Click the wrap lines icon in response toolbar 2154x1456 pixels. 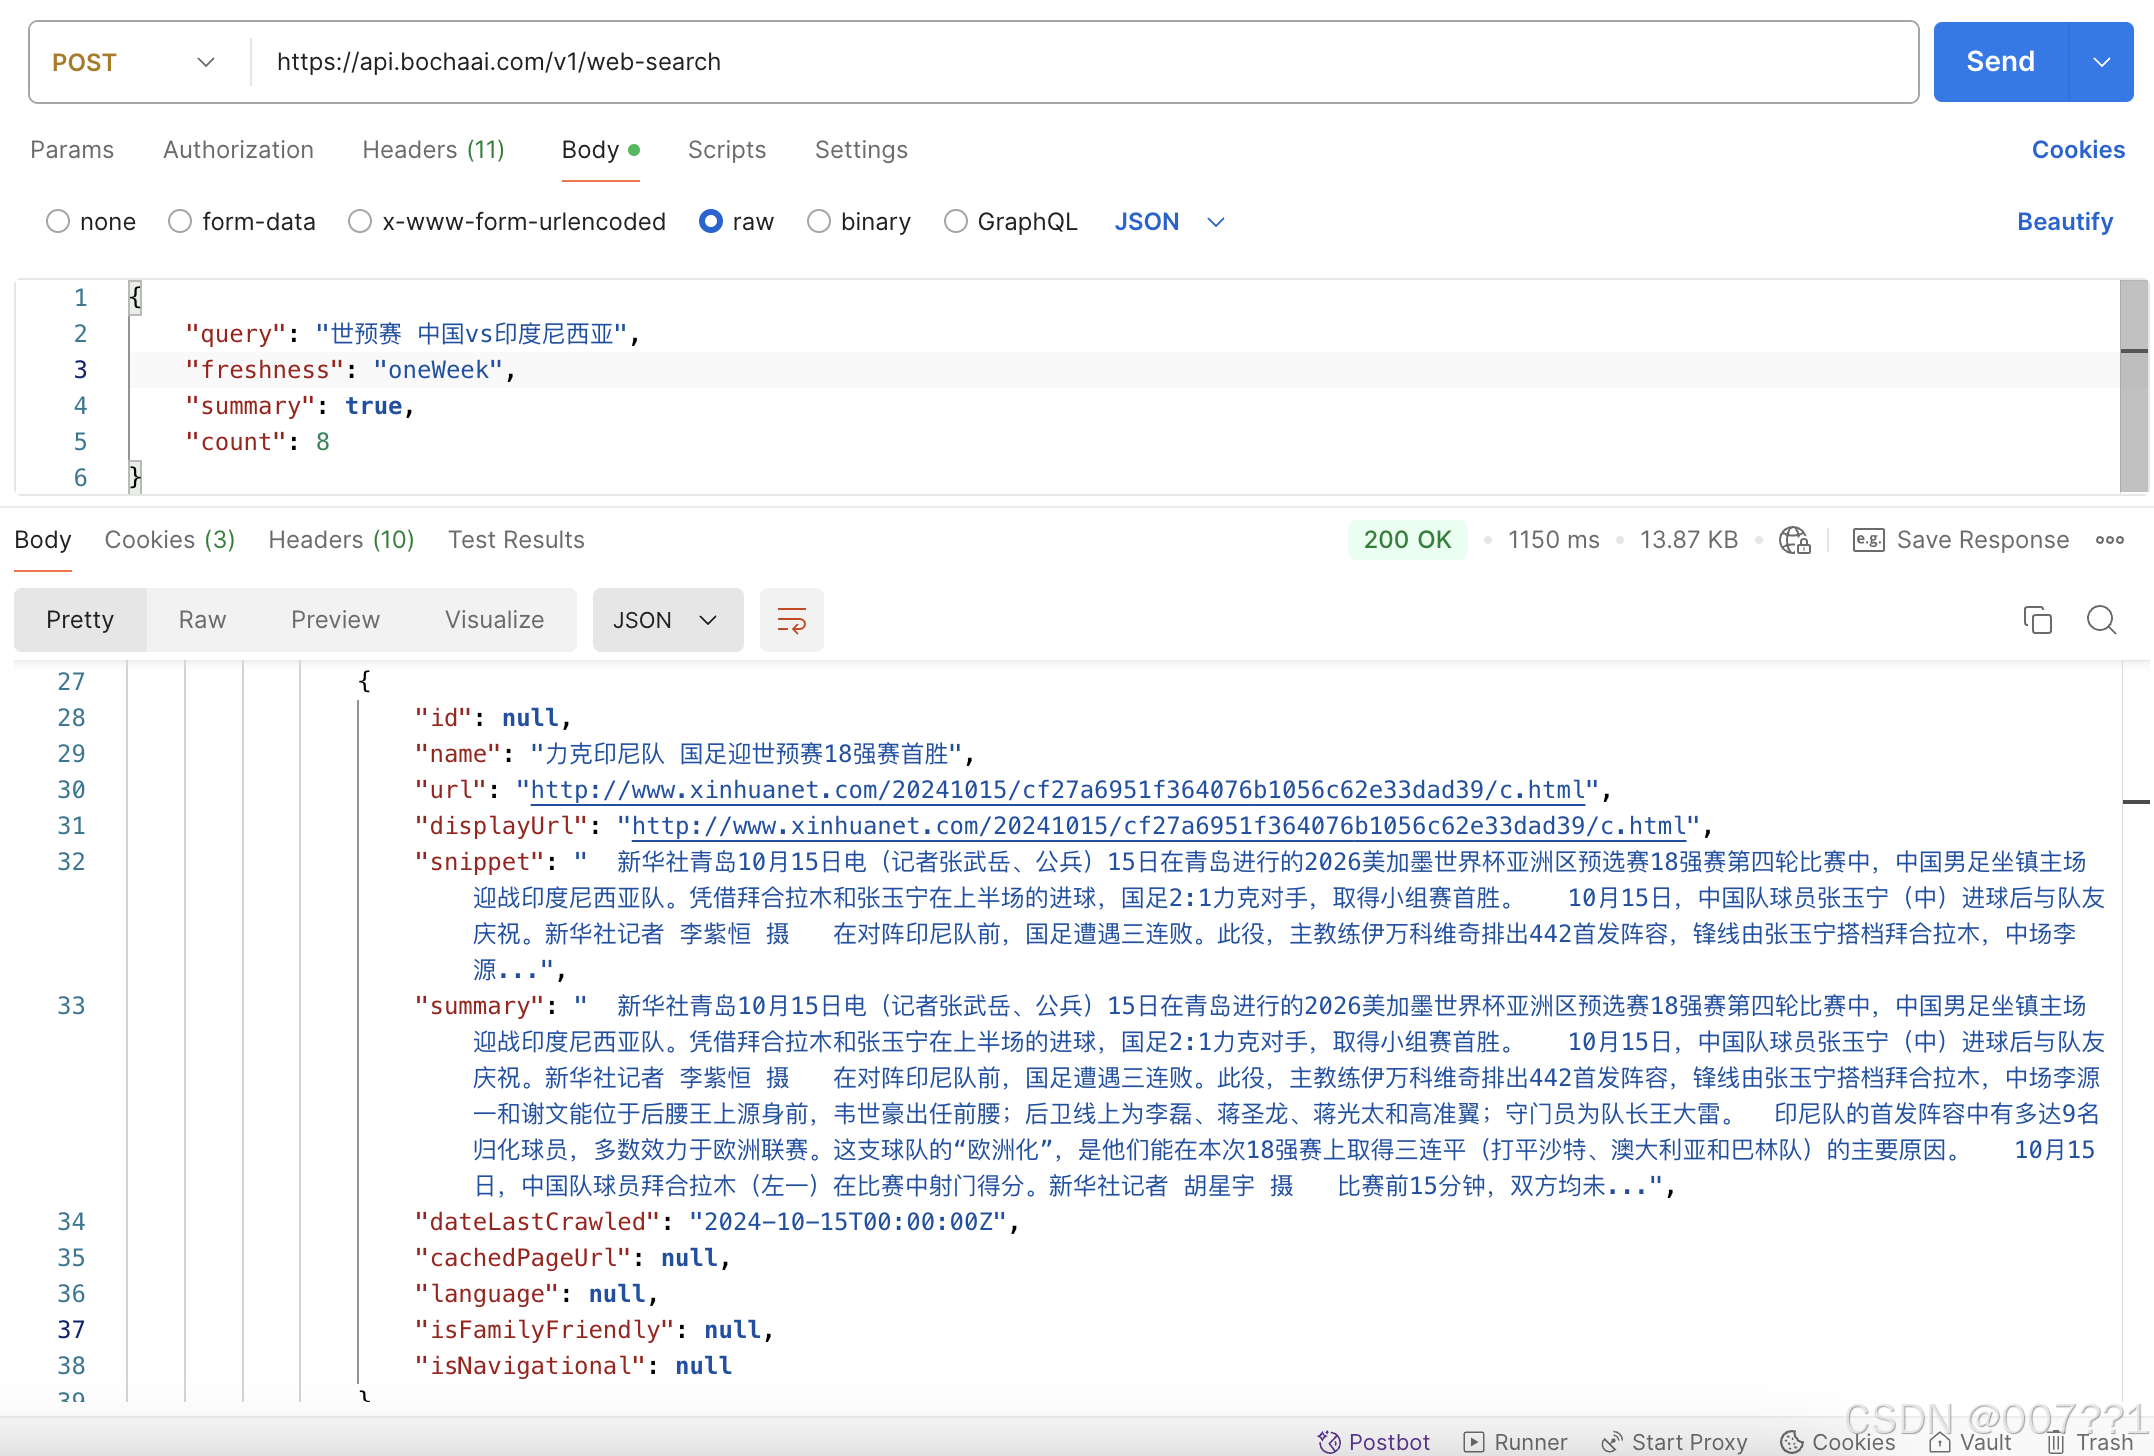(x=791, y=620)
